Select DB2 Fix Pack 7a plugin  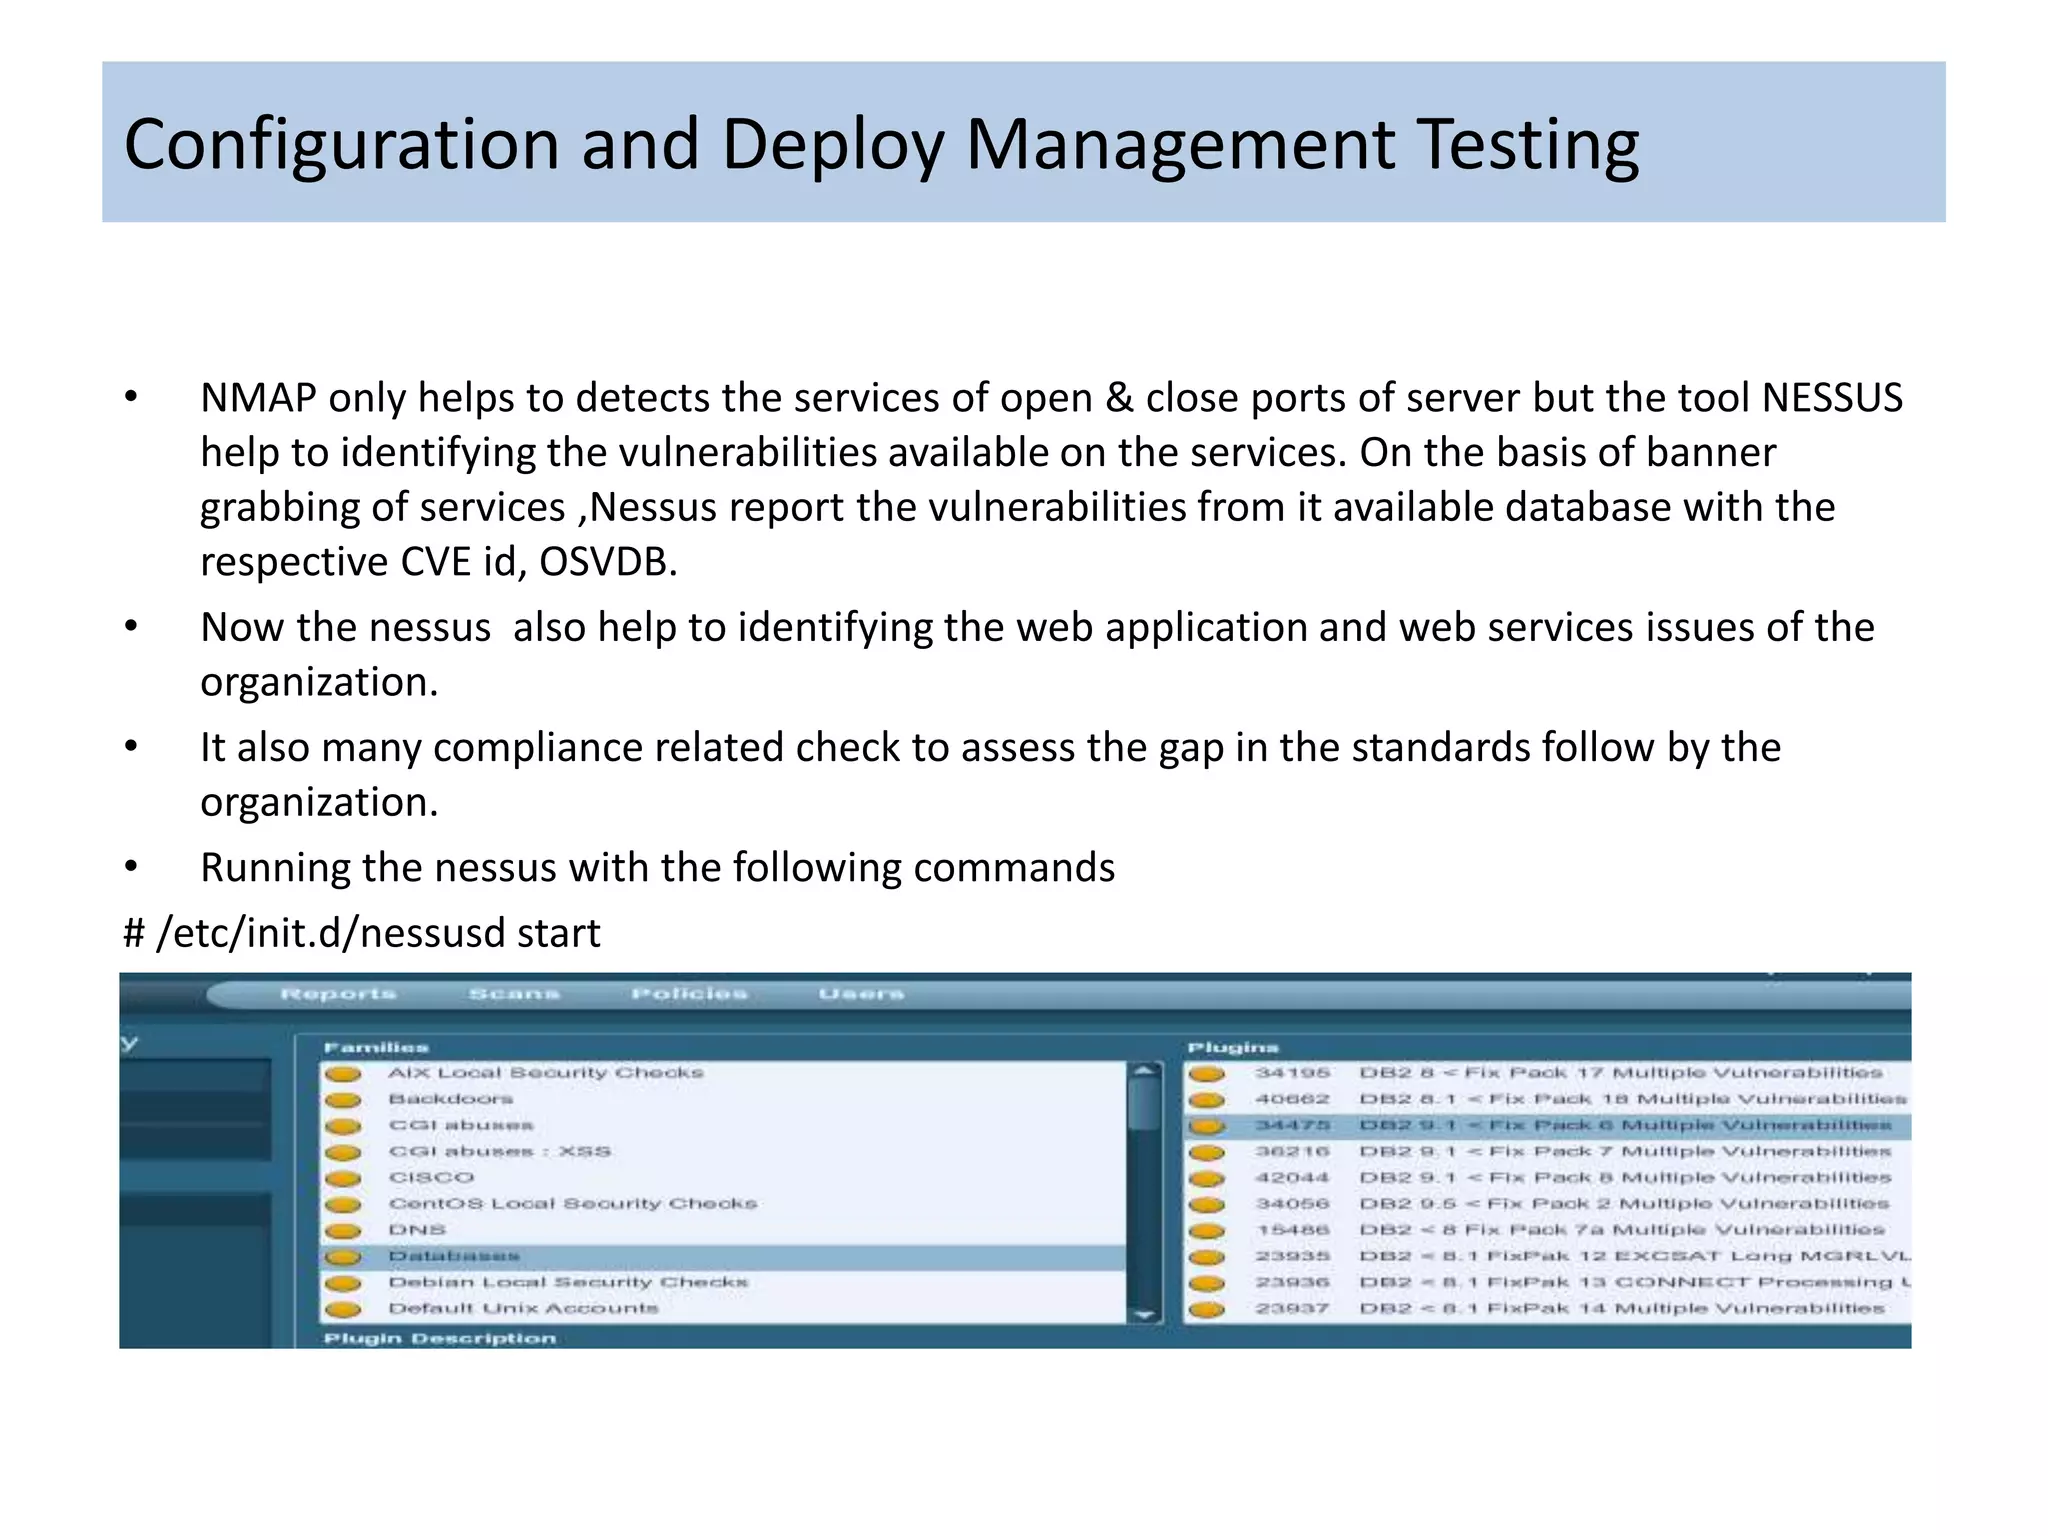(1548, 1230)
